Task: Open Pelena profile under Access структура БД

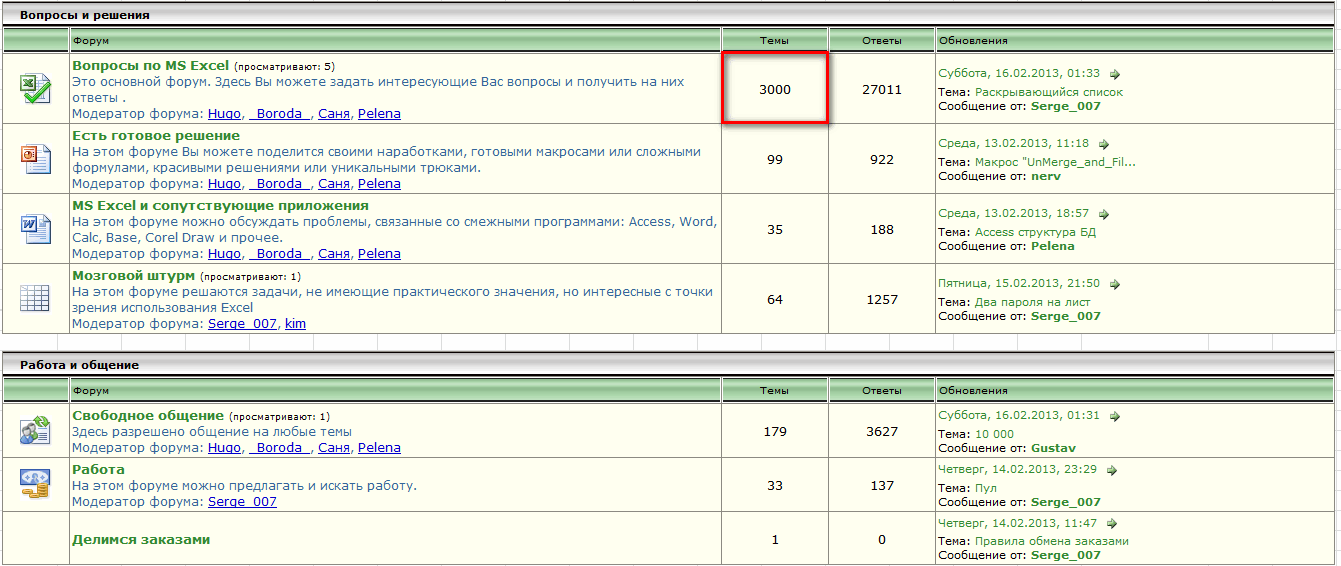Action: pos(1053,246)
